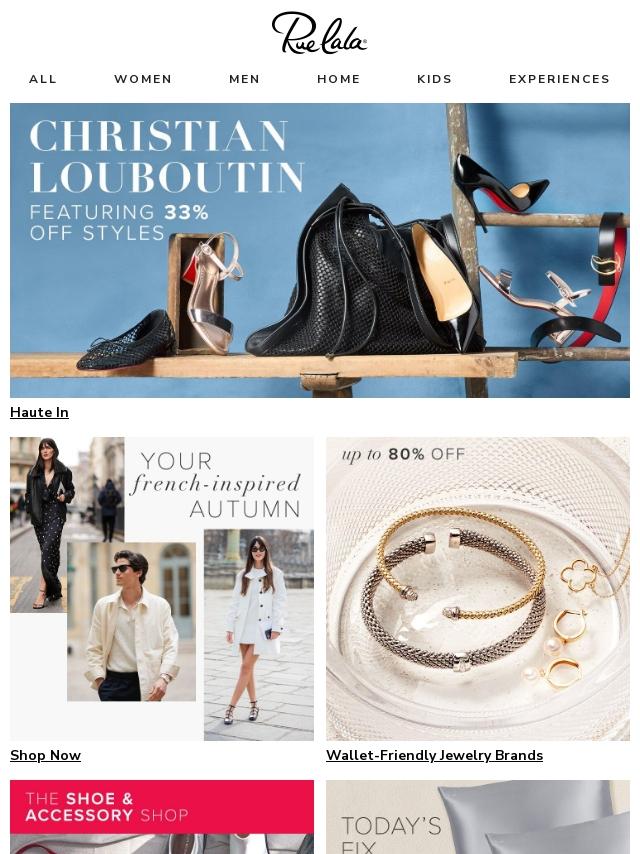The height and width of the screenshot is (854, 640).
Task: Open the HOME category
Action: click(339, 79)
